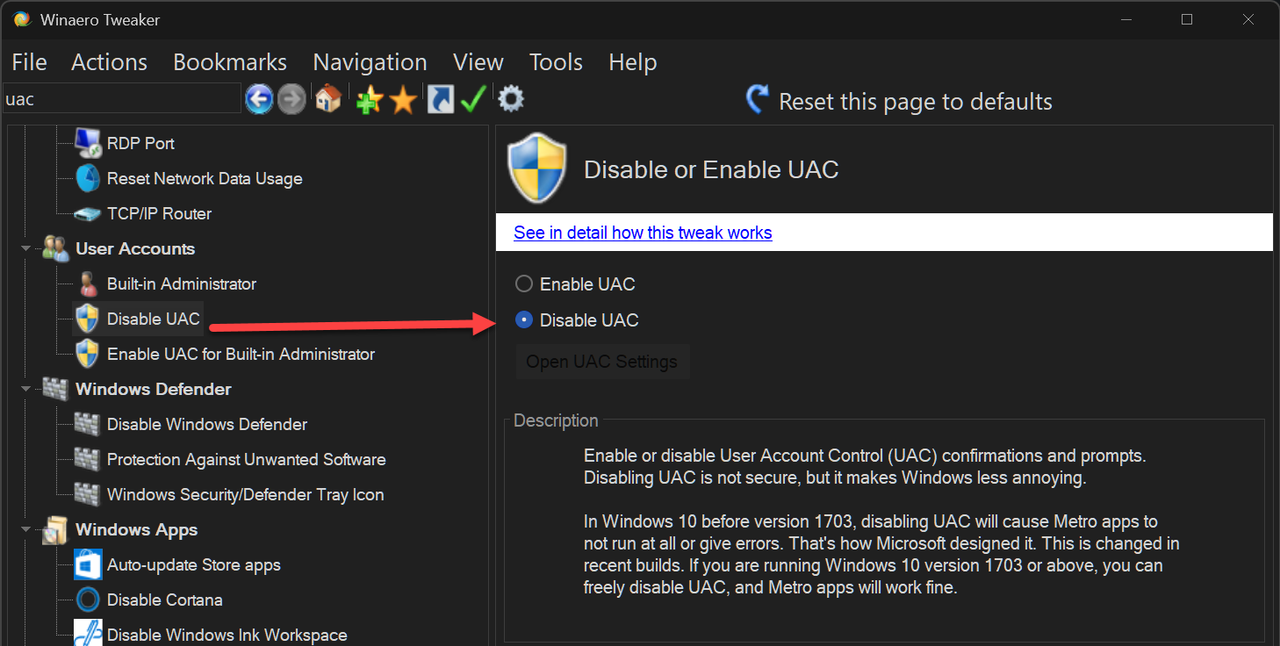This screenshot has width=1280, height=646.
Task: Select Reset Network Data Usage label
Action: tap(205, 179)
